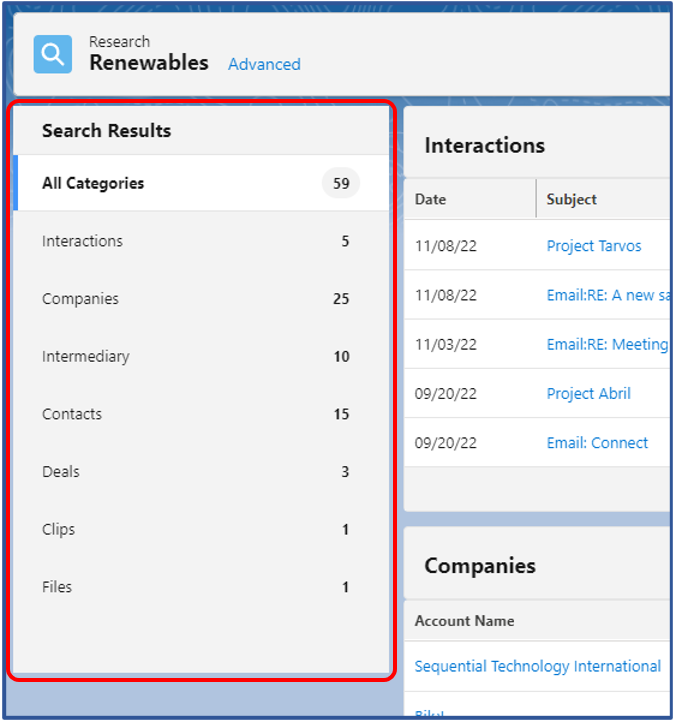The image size is (673, 720).
Task: Select the Clips category
Action: (x=202, y=529)
